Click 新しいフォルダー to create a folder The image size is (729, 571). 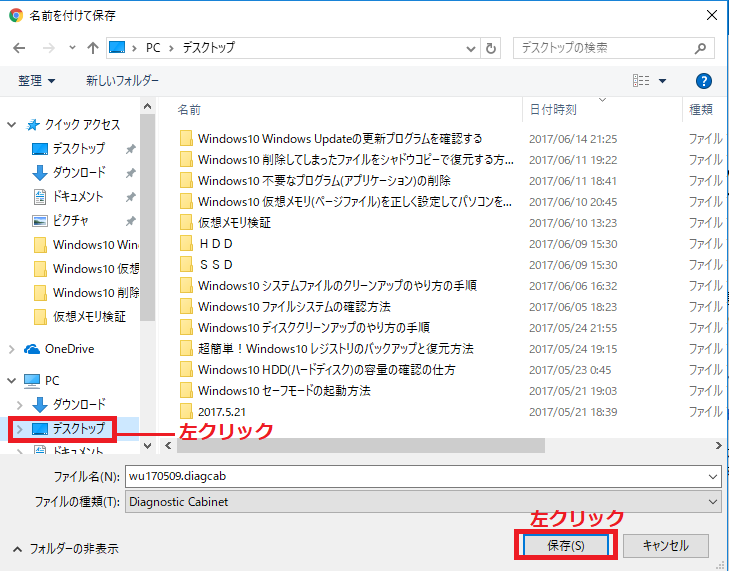click(x=122, y=80)
